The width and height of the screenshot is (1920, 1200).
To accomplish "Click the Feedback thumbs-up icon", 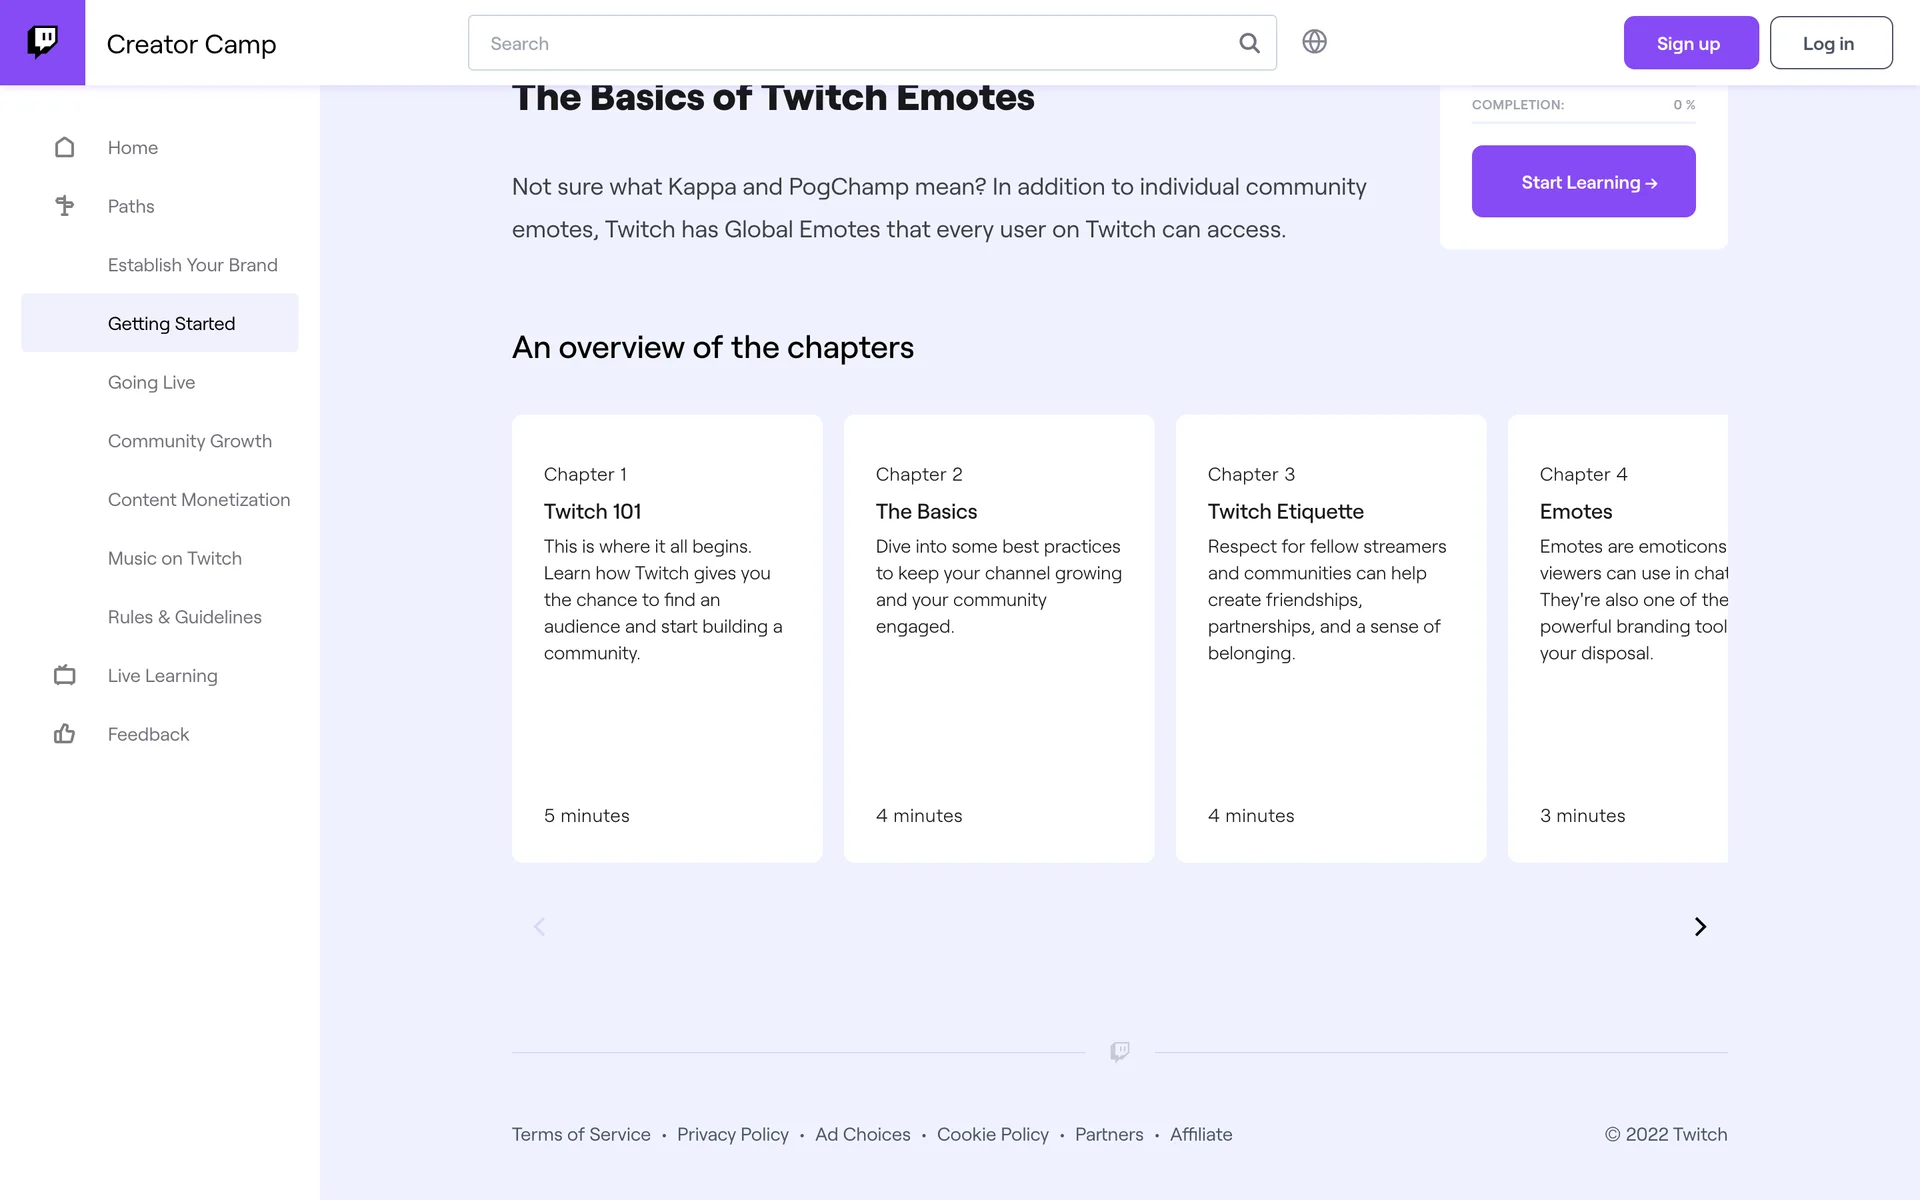I will tap(65, 734).
